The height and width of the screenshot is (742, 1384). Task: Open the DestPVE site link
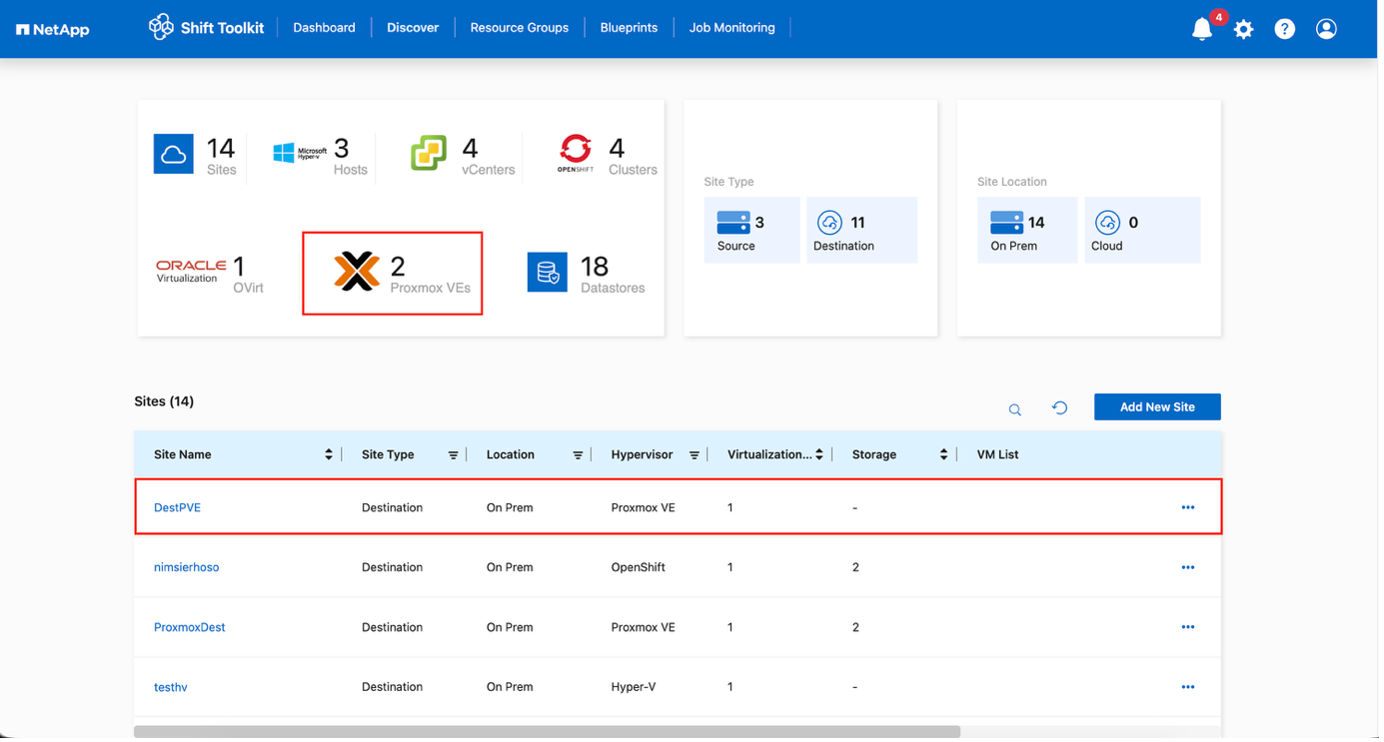tap(177, 508)
